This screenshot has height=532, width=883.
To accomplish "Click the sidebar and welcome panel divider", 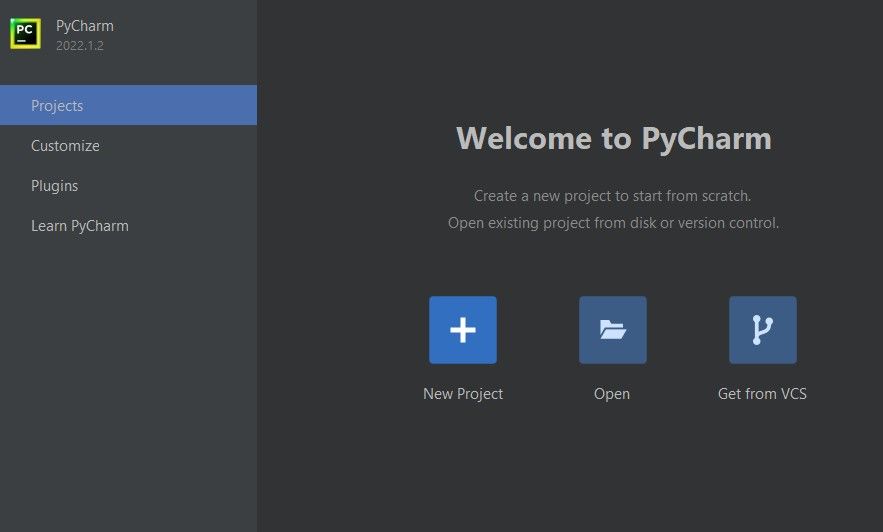I will [x=257, y=300].
